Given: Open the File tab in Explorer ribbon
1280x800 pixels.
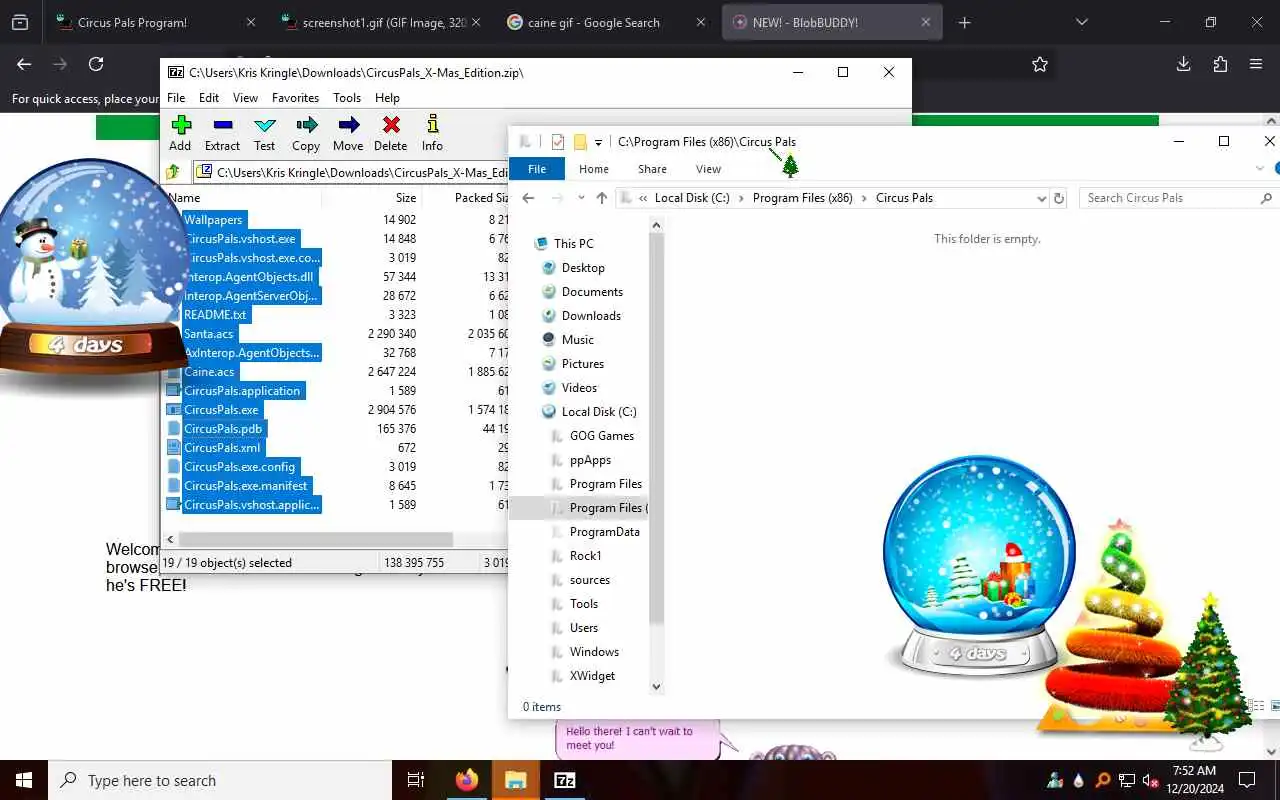Looking at the screenshot, I should (x=537, y=169).
